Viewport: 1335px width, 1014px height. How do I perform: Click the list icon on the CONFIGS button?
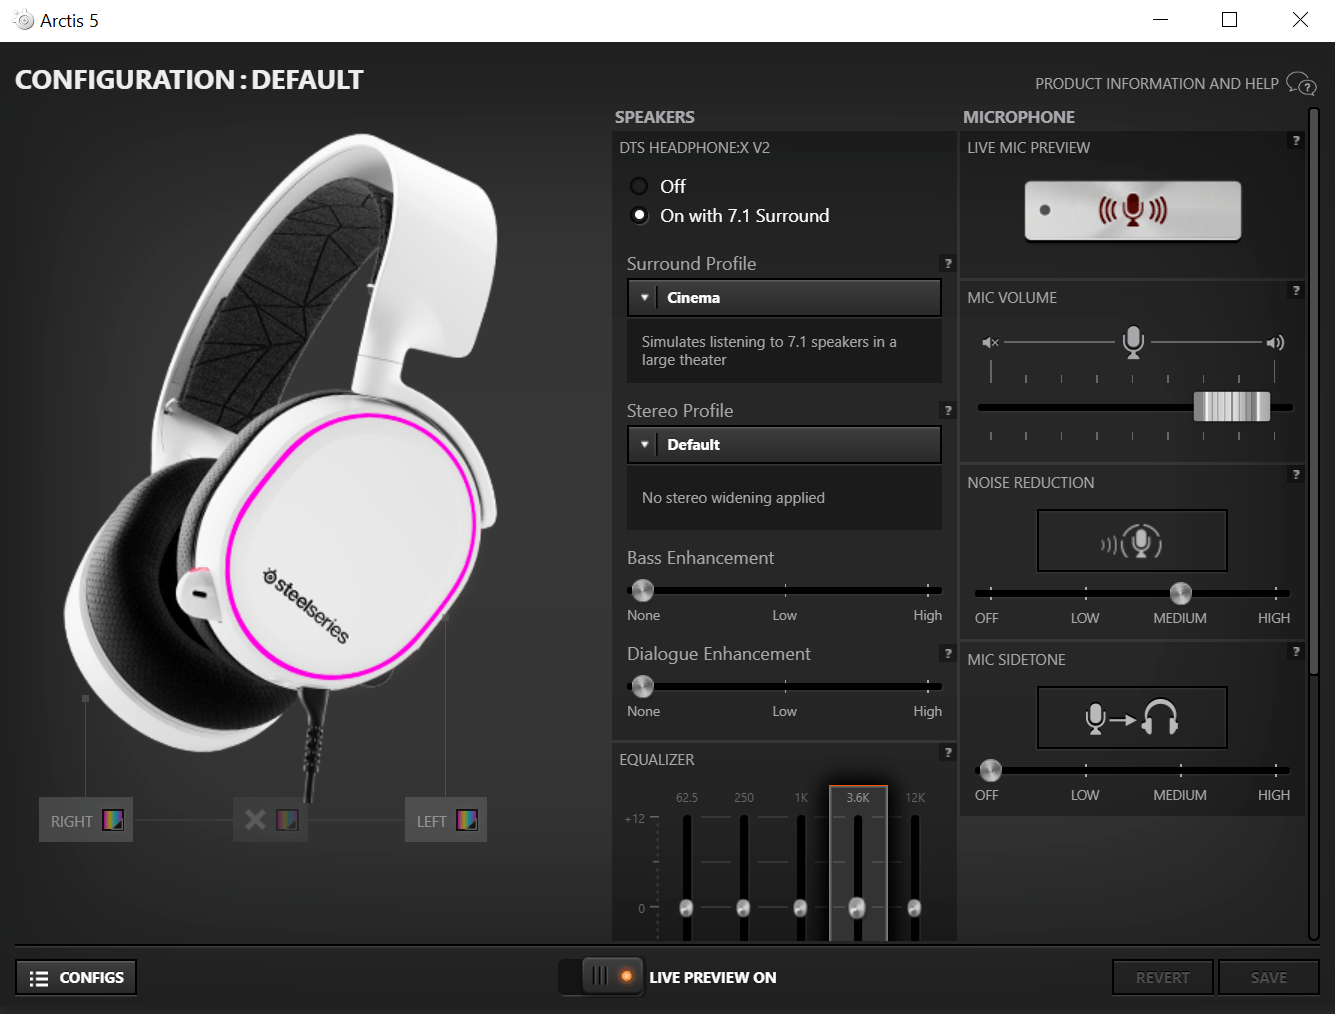[x=39, y=977]
